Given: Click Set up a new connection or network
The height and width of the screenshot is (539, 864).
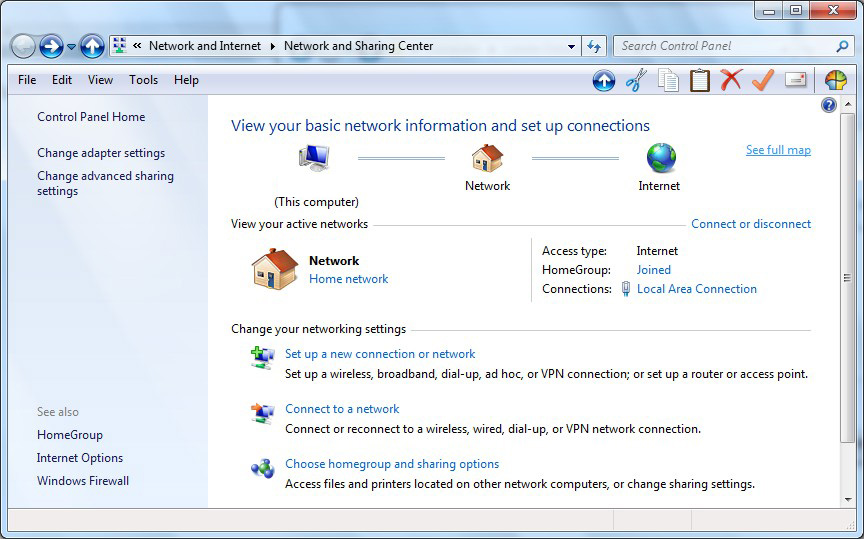Looking at the screenshot, I should [380, 354].
